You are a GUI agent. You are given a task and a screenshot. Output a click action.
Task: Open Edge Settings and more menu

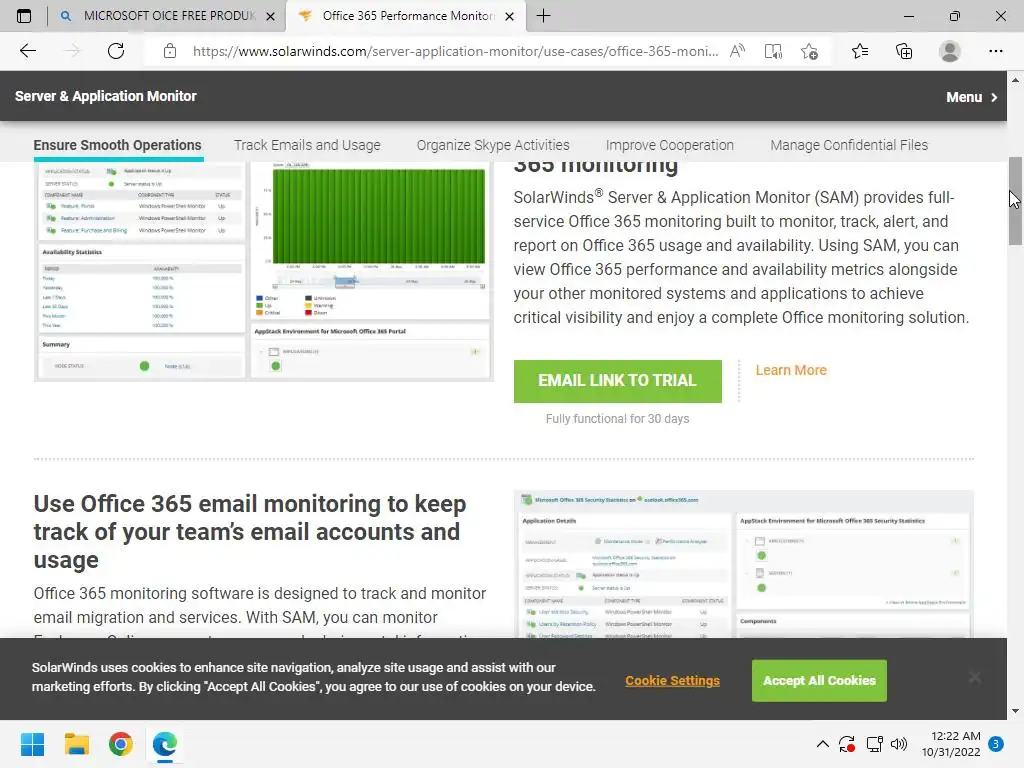point(995,51)
